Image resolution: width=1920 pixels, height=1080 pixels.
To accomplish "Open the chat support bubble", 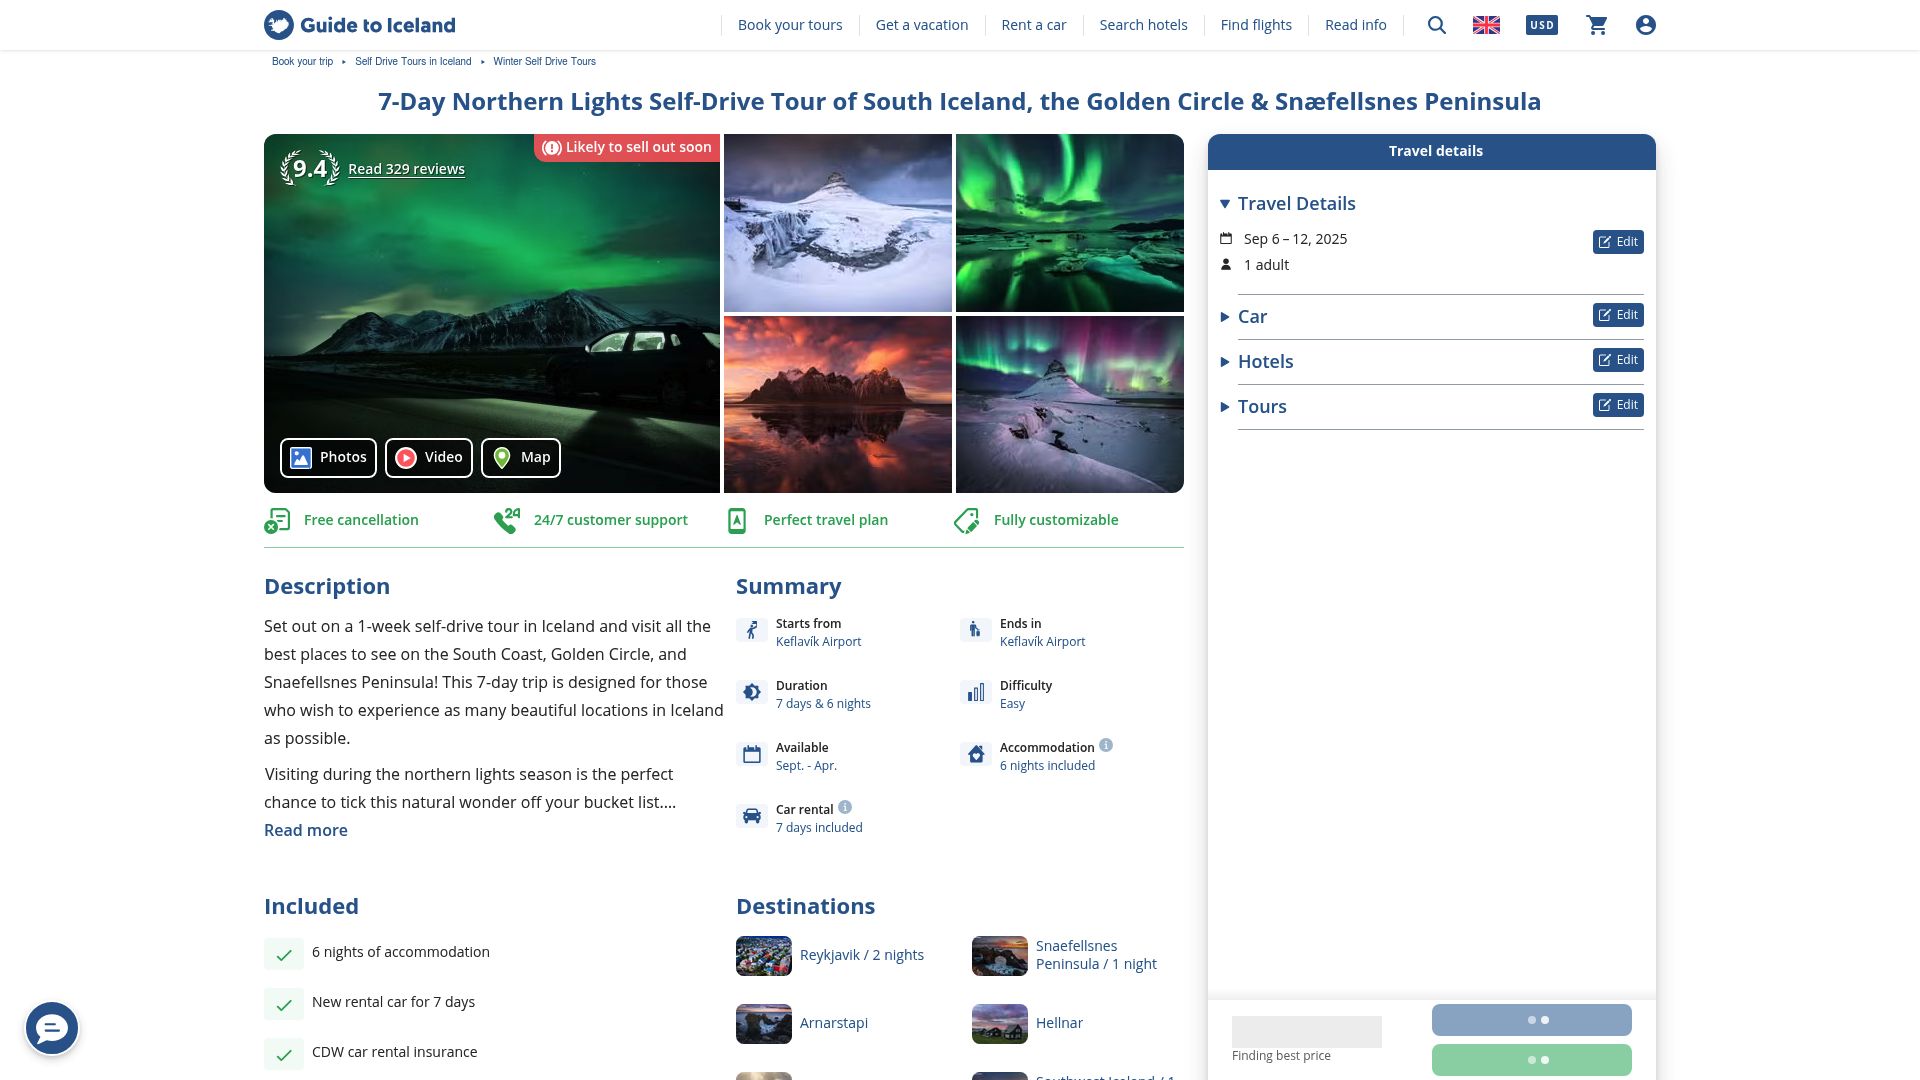I will pyautogui.click(x=52, y=1028).
